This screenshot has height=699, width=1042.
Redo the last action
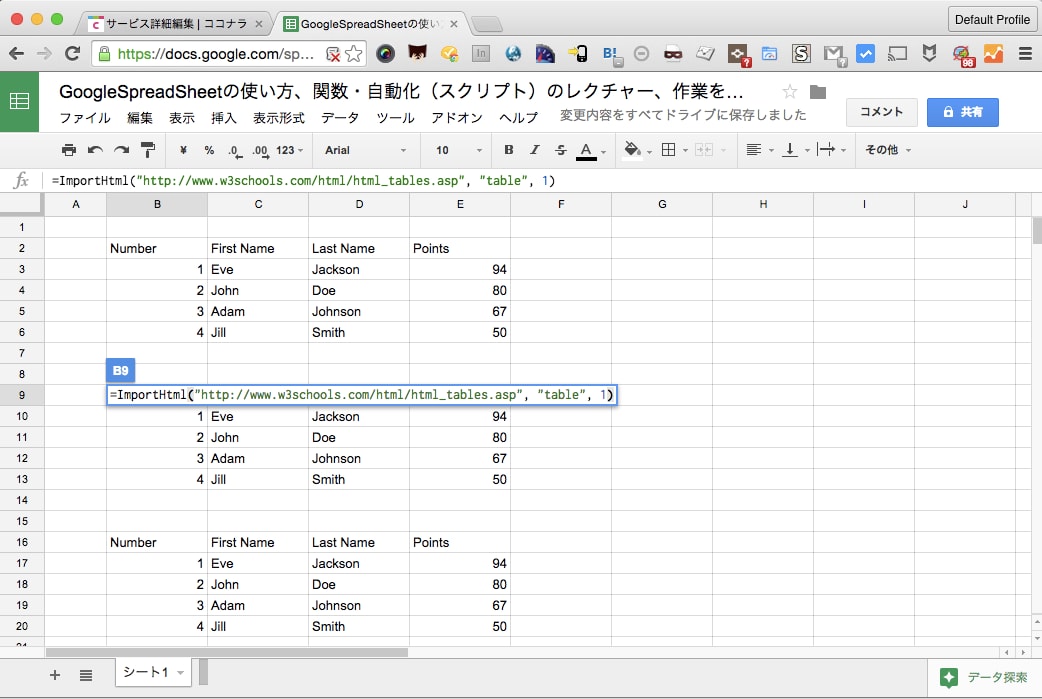point(122,150)
